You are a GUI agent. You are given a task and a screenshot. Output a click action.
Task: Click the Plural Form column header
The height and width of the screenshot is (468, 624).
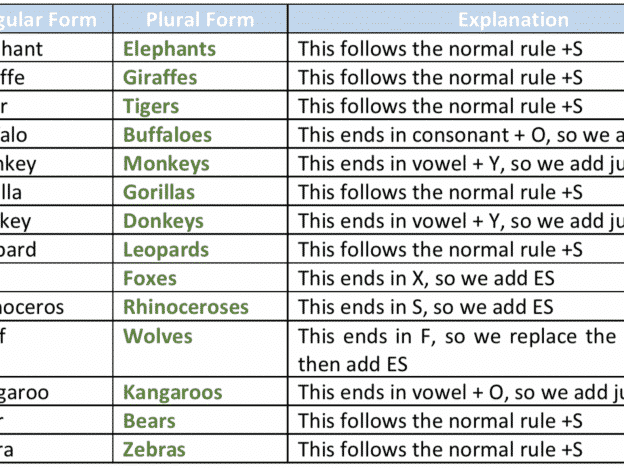200,20
